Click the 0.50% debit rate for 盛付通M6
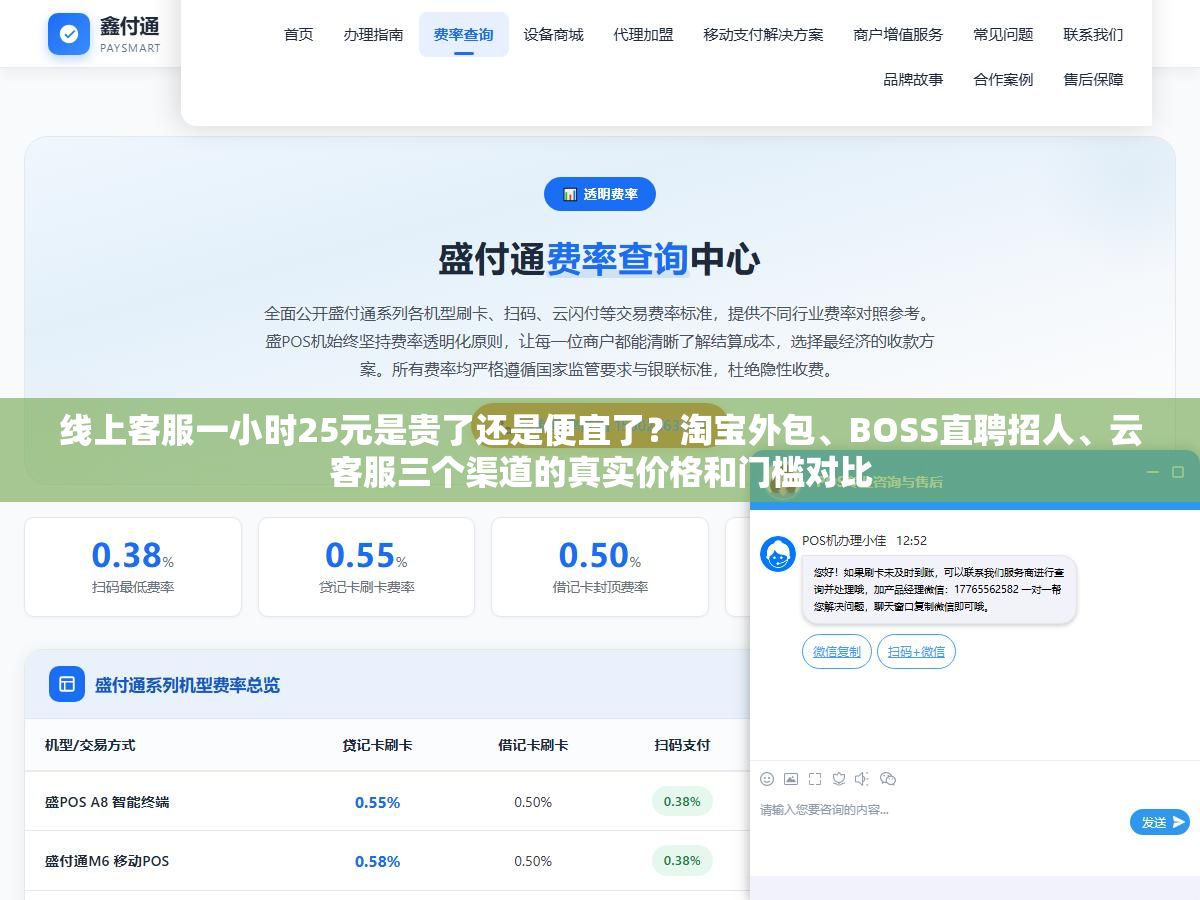 [533, 861]
